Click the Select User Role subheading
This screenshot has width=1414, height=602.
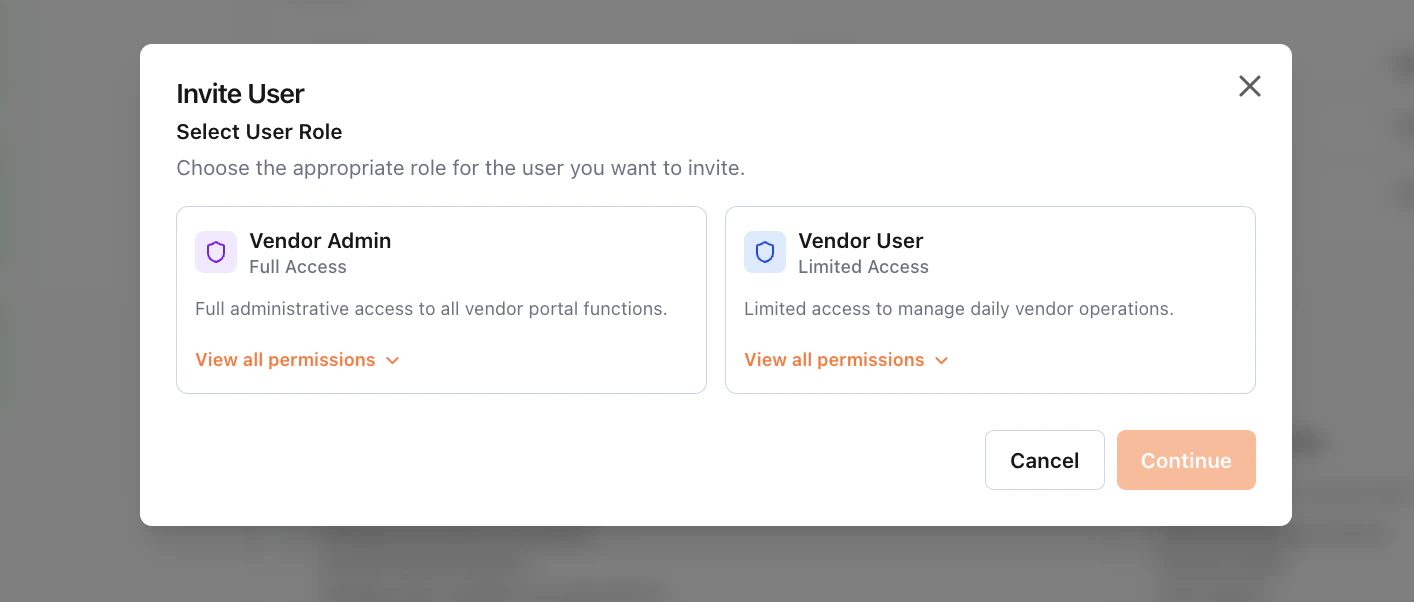(x=259, y=132)
